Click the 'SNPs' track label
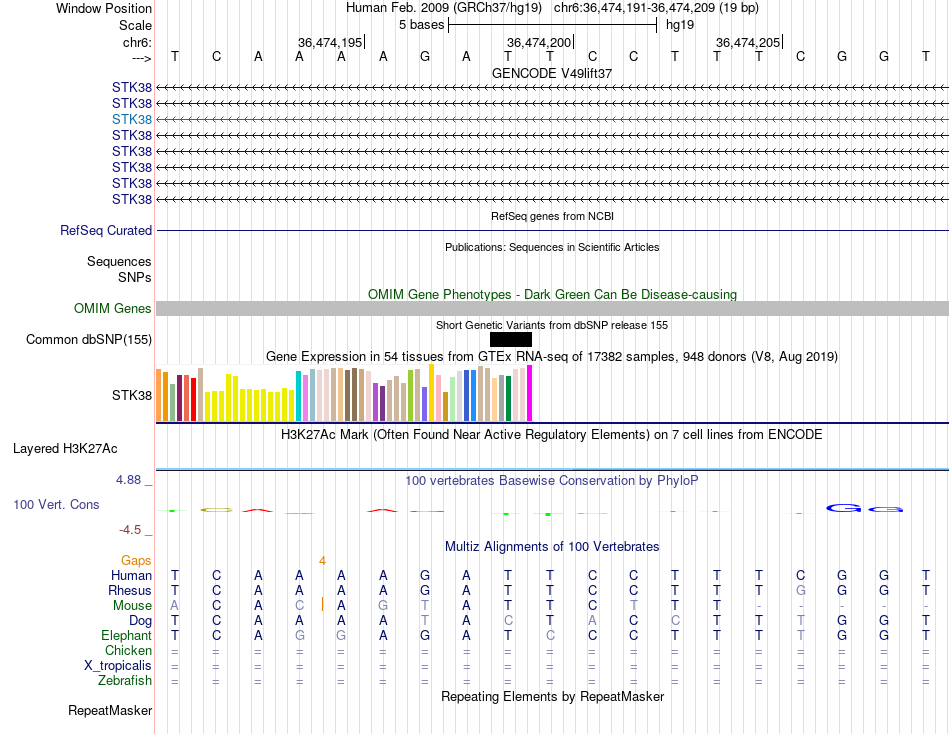 tap(135, 277)
